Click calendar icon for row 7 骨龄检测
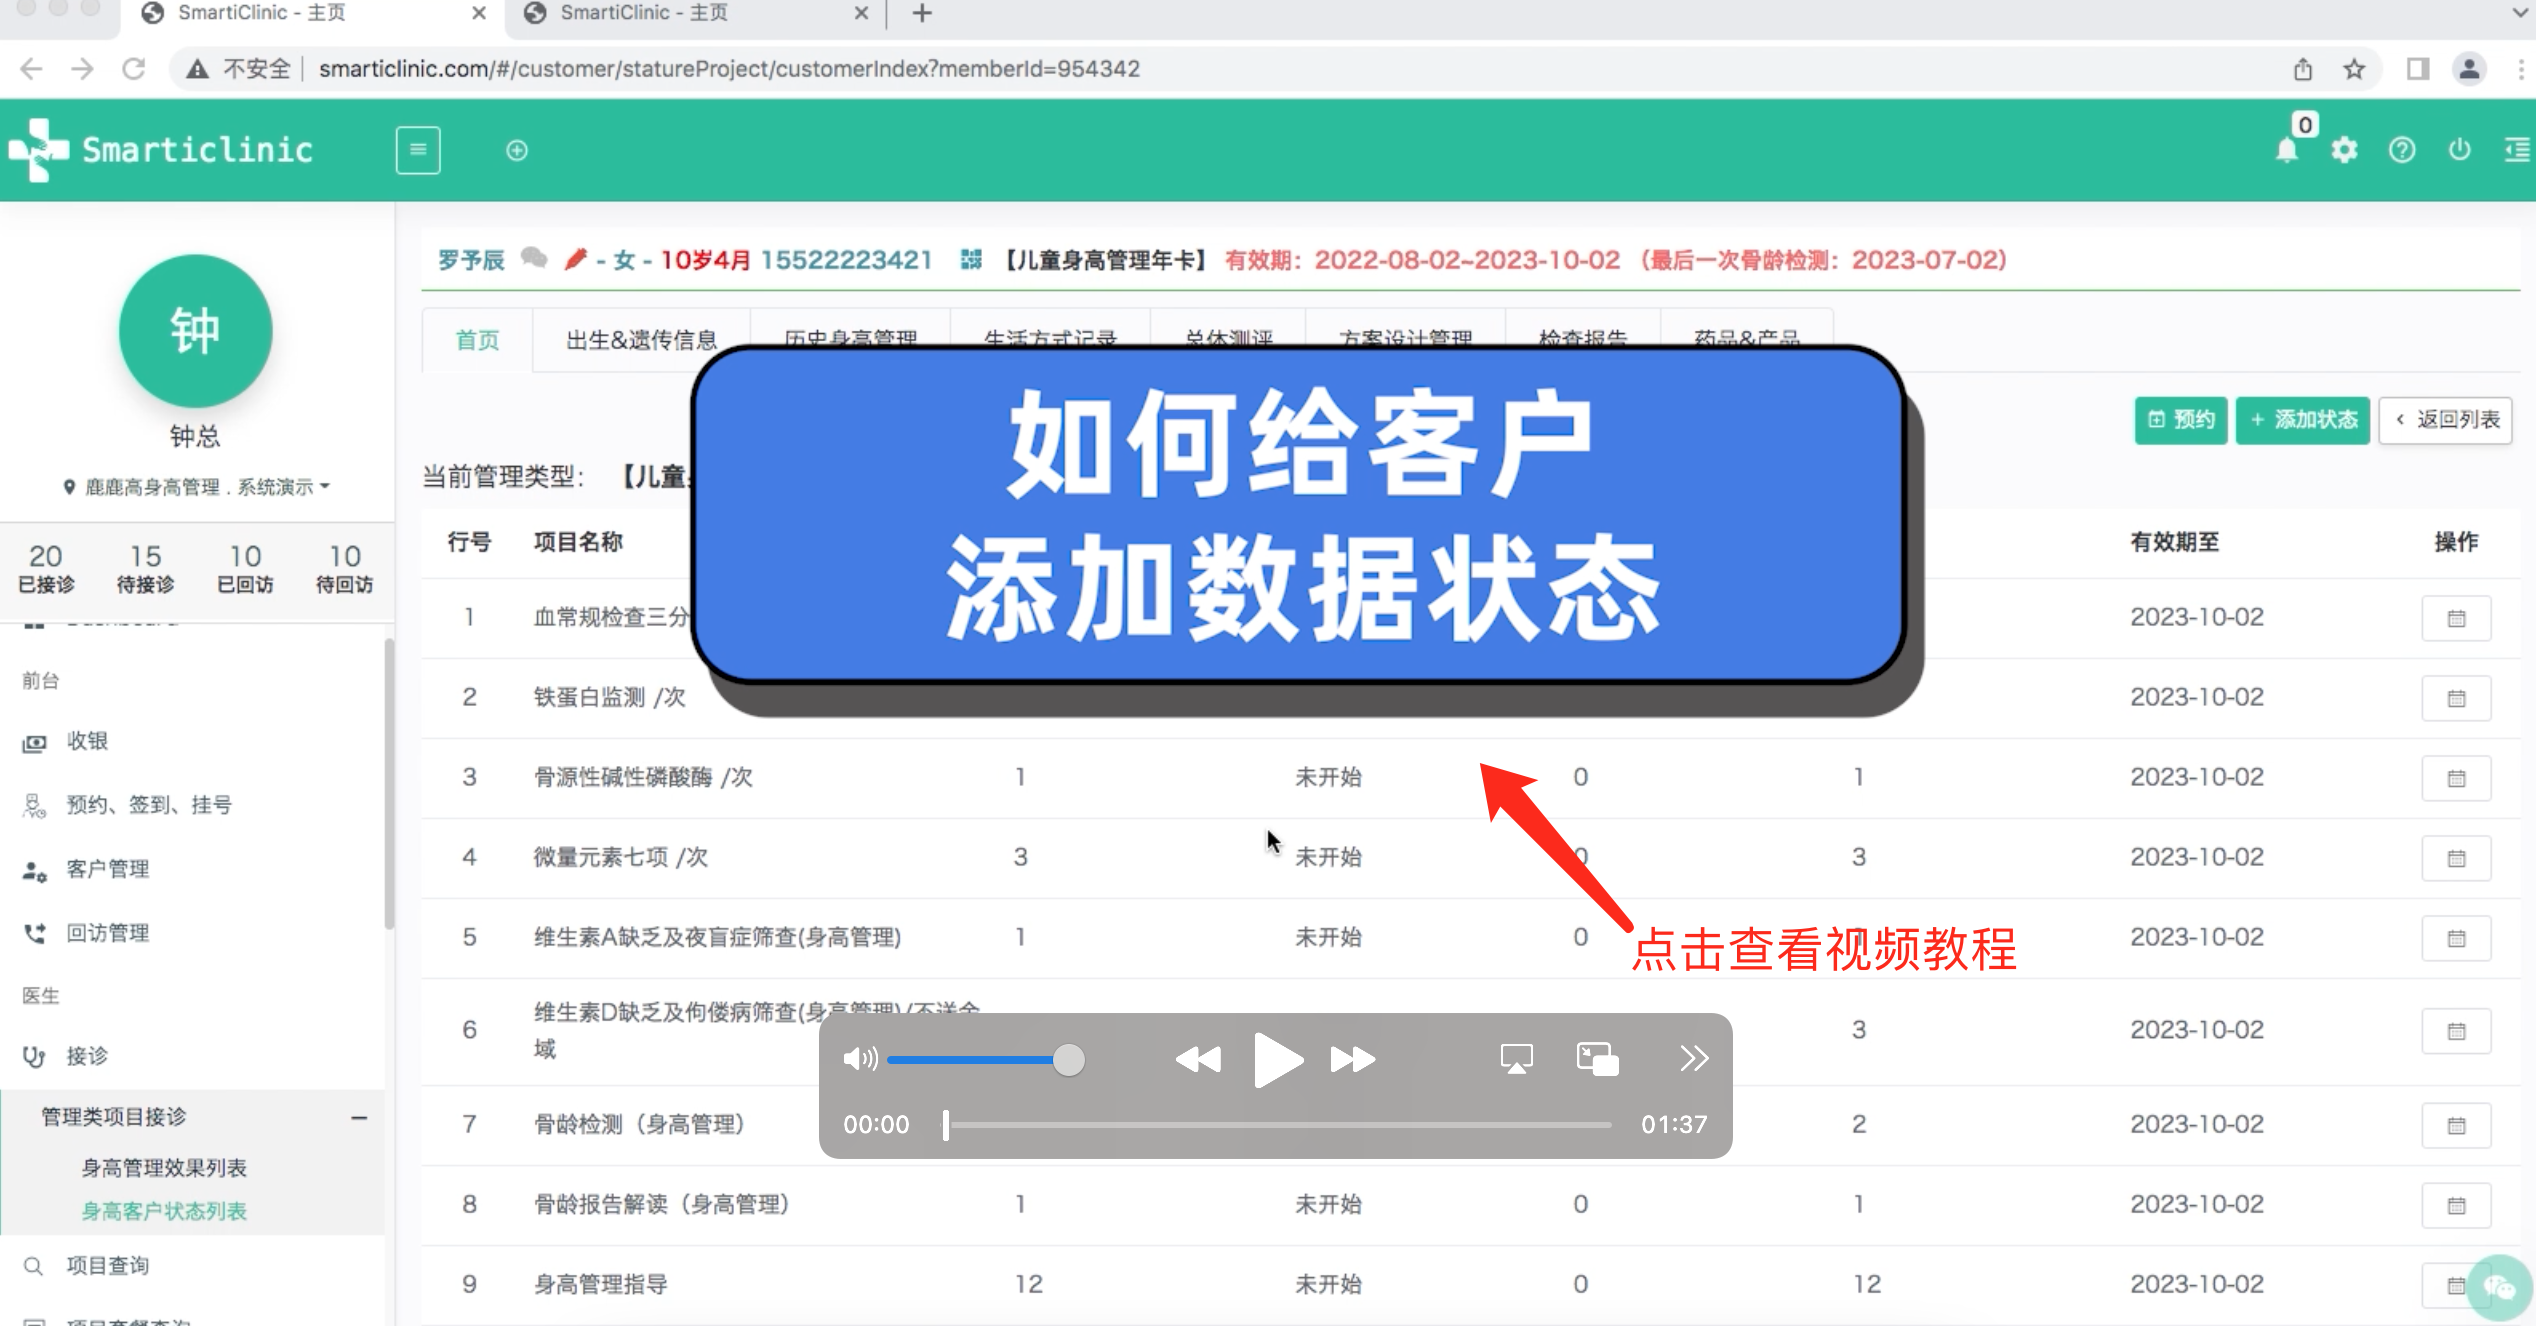This screenshot has height=1326, width=2536. tap(2456, 1125)
